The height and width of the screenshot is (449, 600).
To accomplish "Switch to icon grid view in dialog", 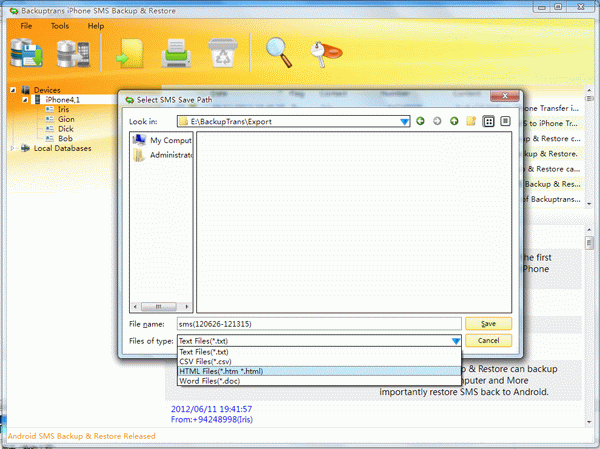I will pyautogui.click(x=489, y=121).
